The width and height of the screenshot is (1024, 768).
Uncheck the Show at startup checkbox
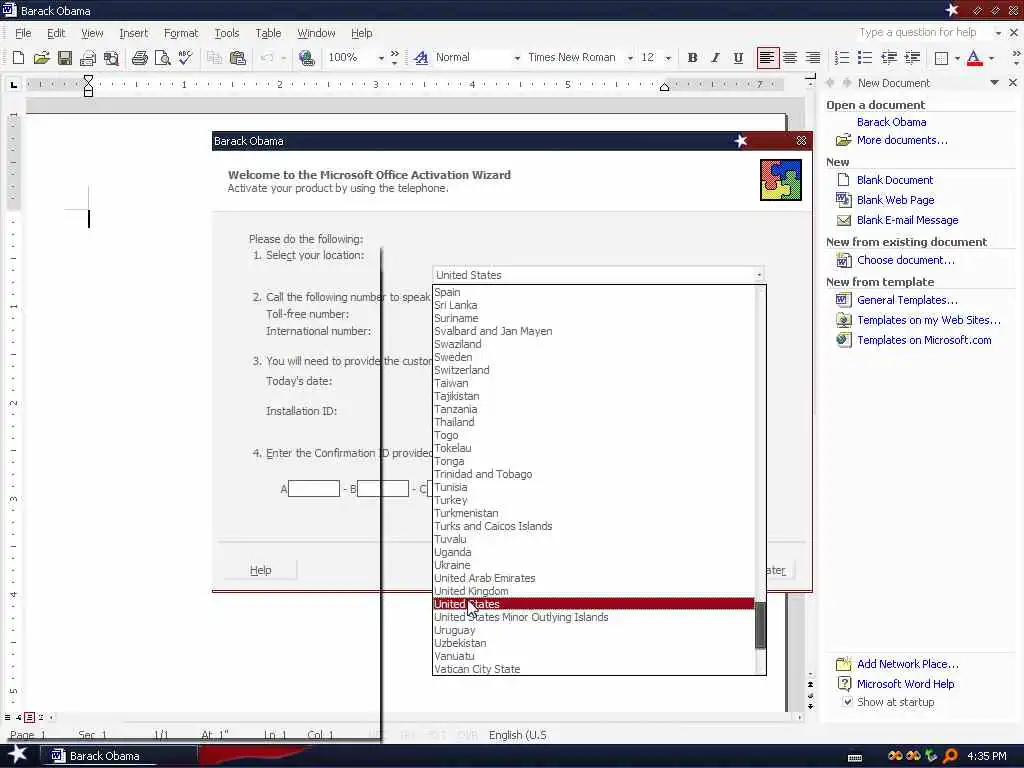pyautogui.click(x=847, y=702)
